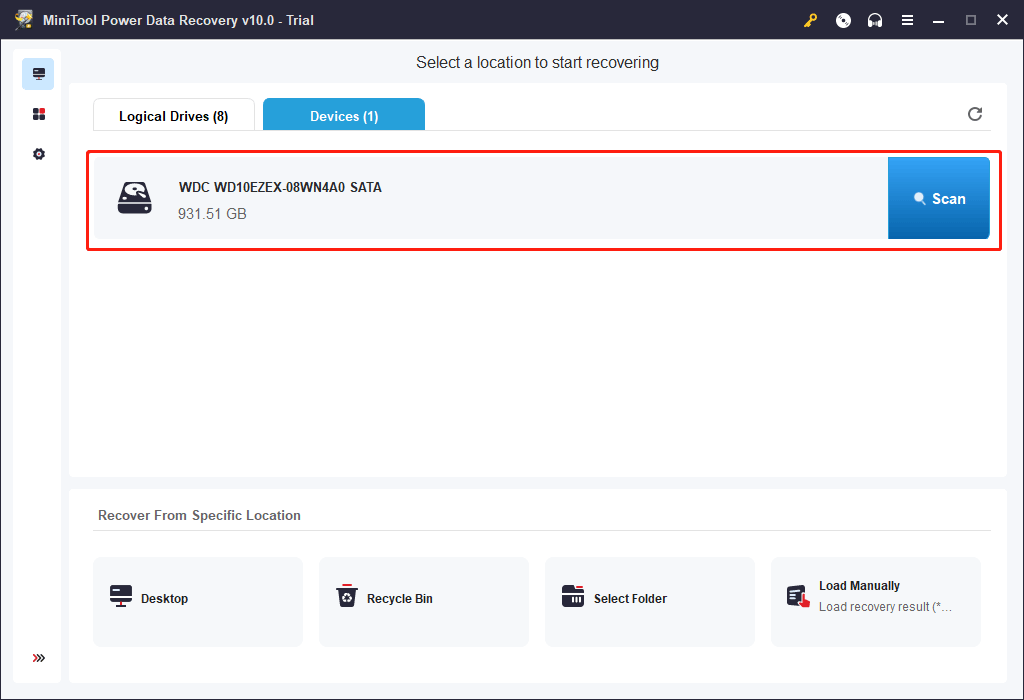Open the bootable media disc icon
The image size is (1024, 700).
843,20
